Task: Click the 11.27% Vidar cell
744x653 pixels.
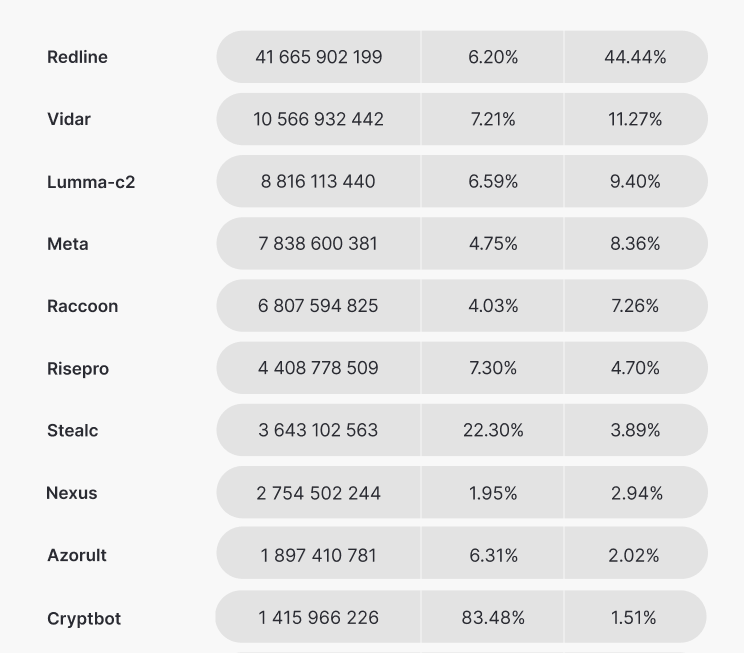Action: pyautogui.click(x=635, y=119)
